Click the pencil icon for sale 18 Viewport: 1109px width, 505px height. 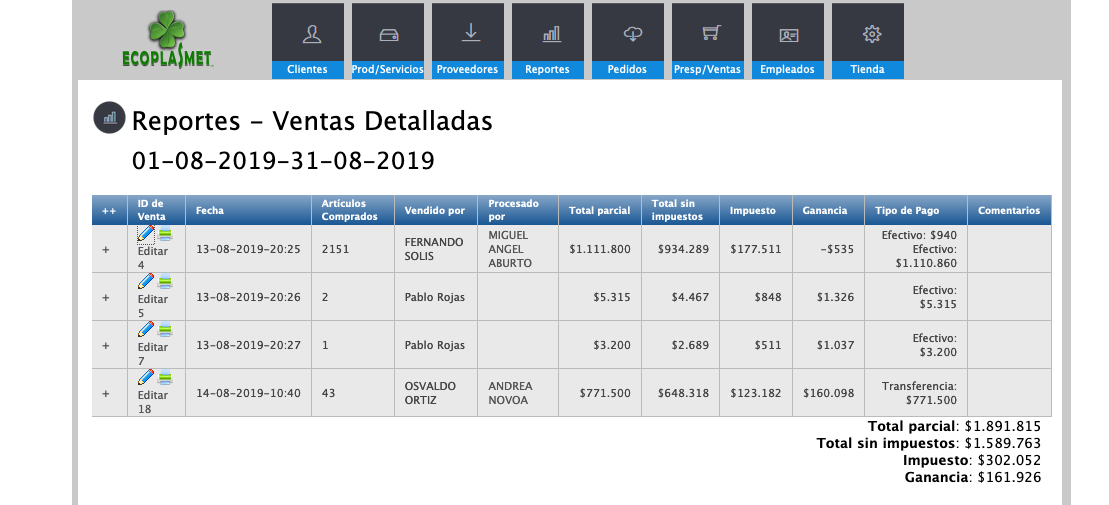pos(146,377)
